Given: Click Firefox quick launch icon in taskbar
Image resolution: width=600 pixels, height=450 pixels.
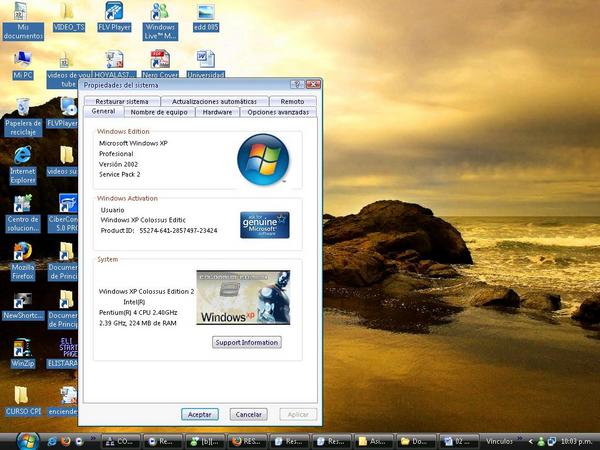Looking at the screenshot, I should coord(66,442).
